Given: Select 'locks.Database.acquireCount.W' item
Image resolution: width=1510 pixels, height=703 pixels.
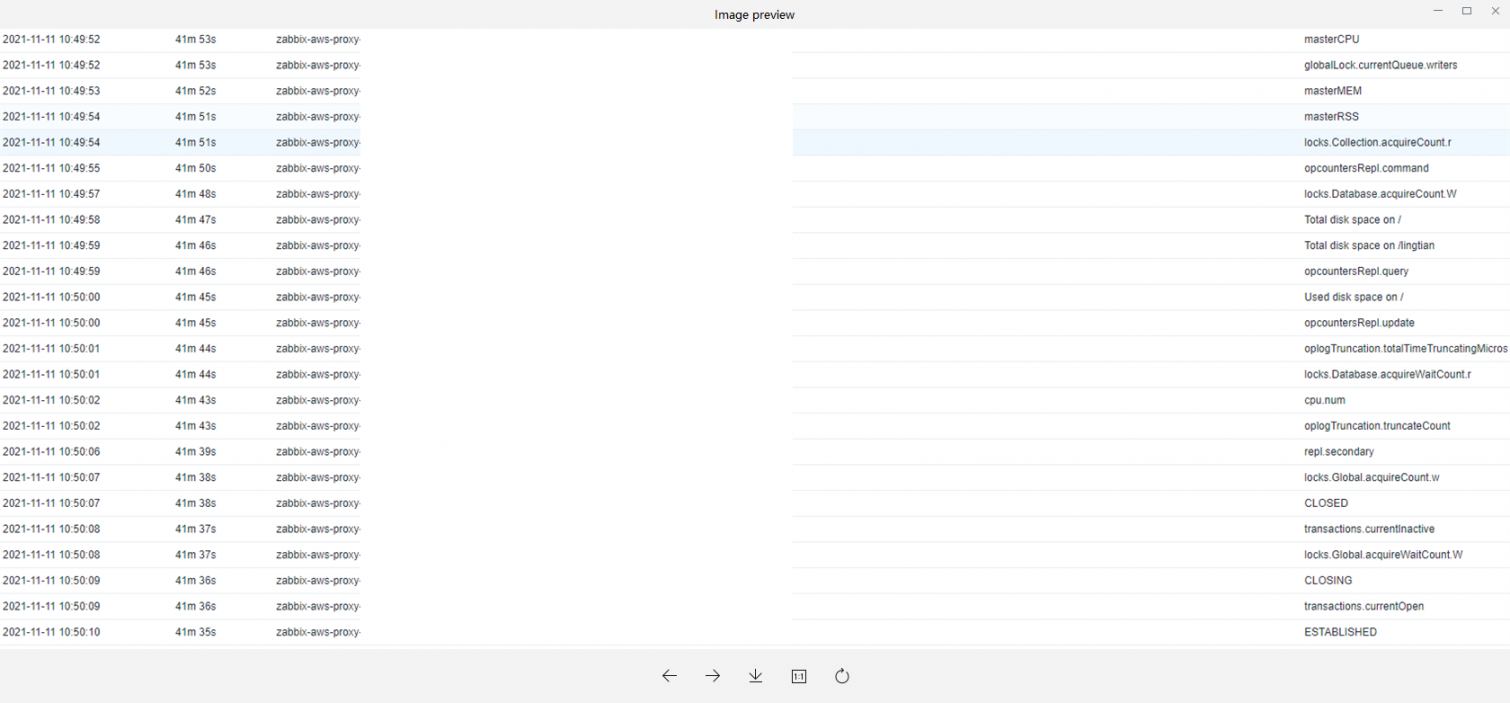Looking at the screenshot, I should point(1380,194).
